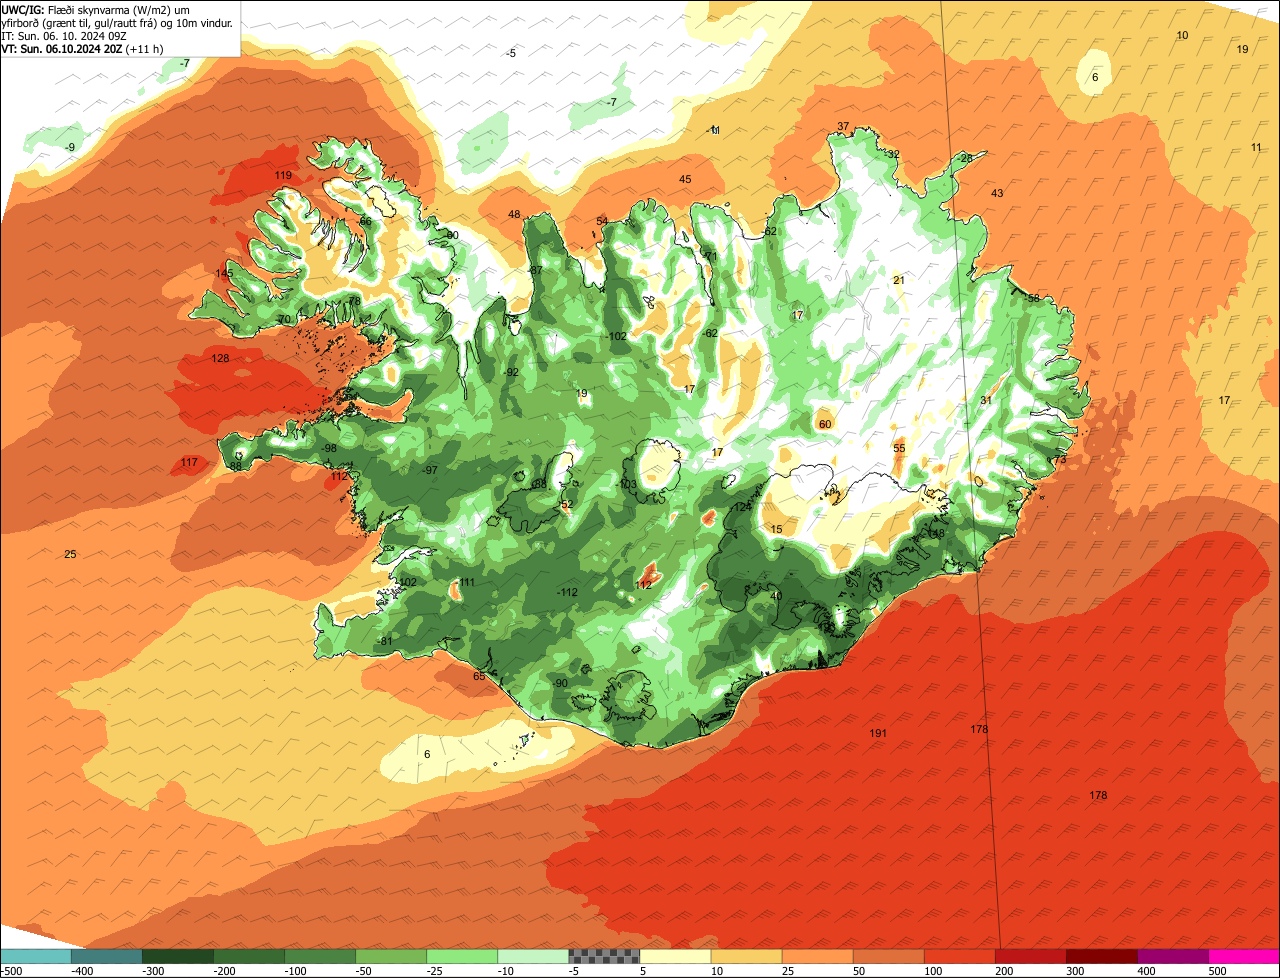The image size is (1280, 978).
Task: Click the 128 flux value on the map
Action: (x=221, y=358)
